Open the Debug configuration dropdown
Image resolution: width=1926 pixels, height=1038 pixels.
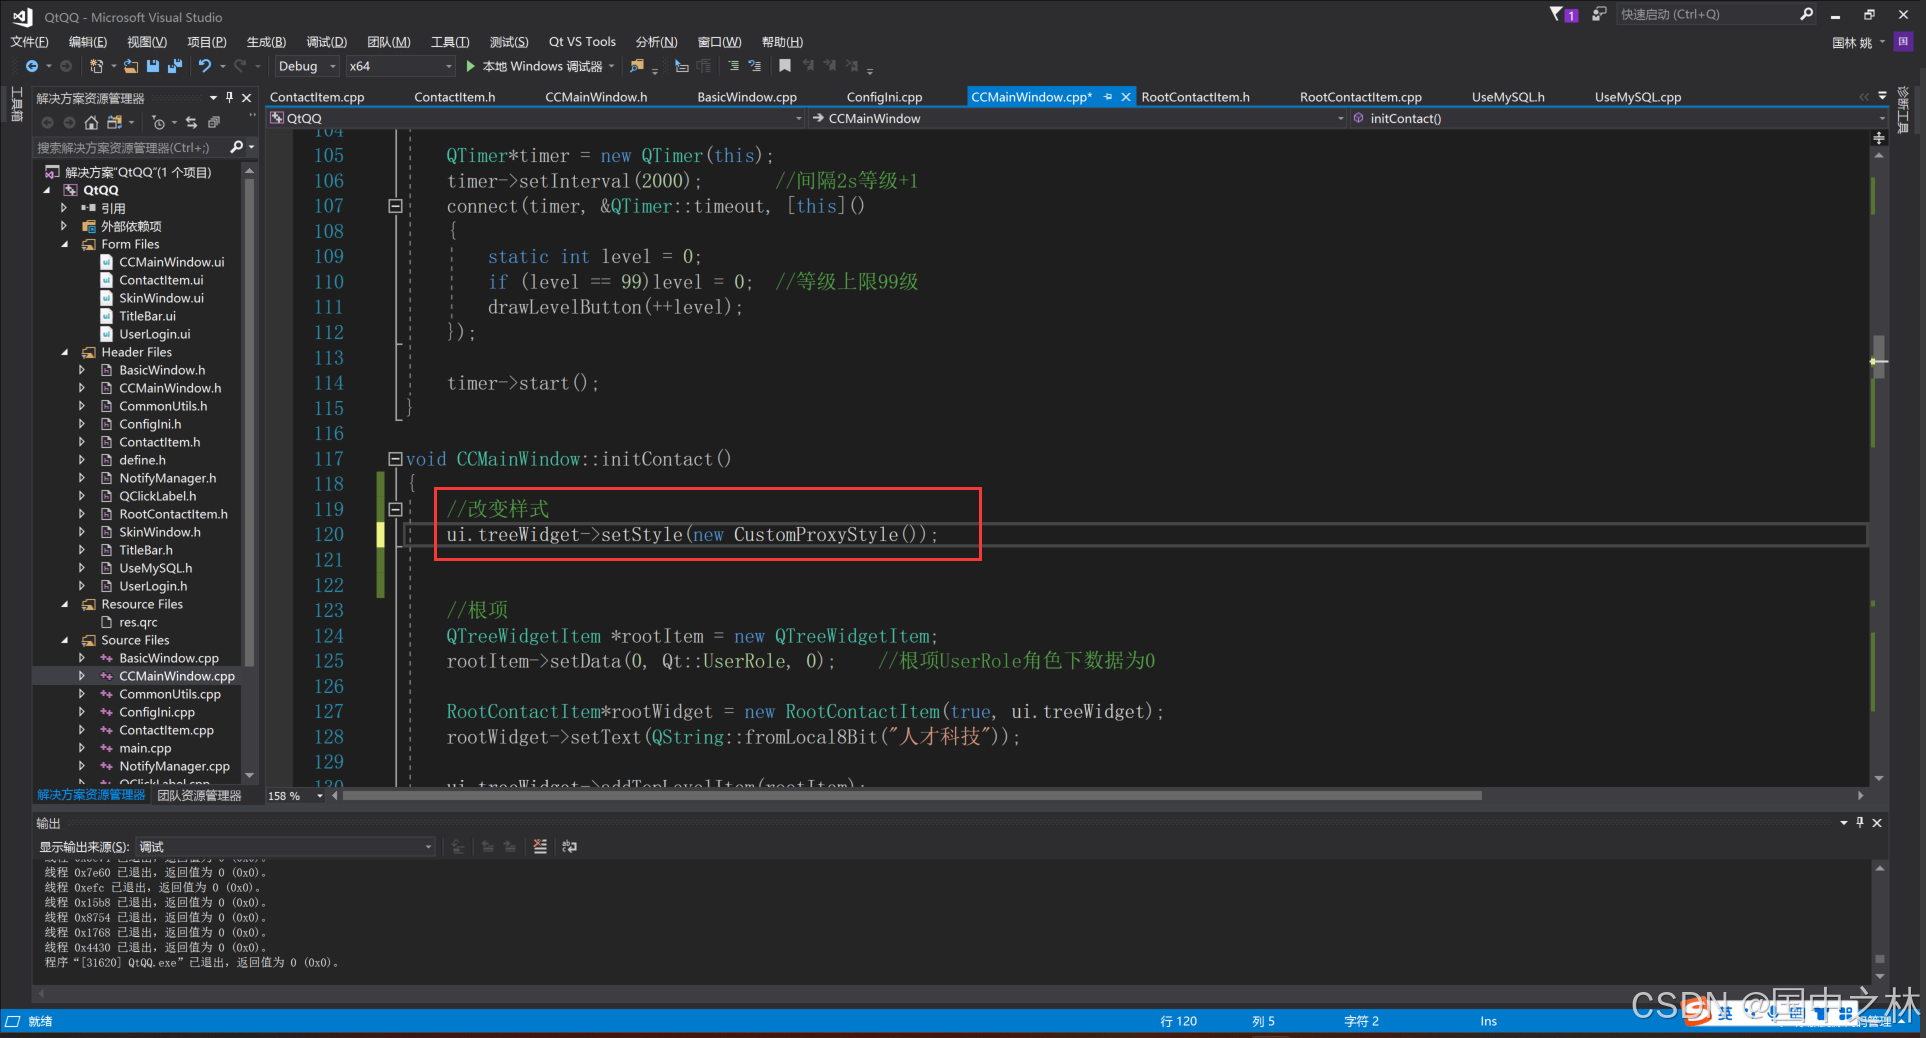(306, 66)
